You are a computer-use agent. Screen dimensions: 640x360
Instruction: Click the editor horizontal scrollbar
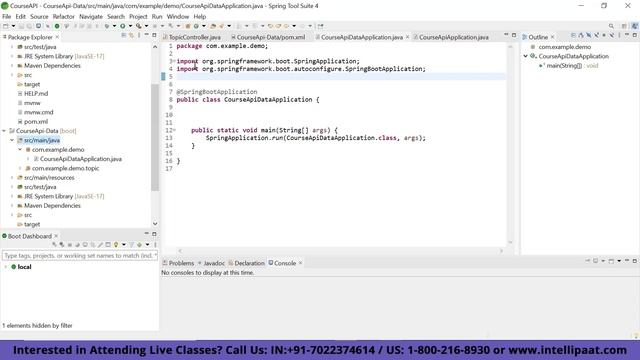(341, 251)
